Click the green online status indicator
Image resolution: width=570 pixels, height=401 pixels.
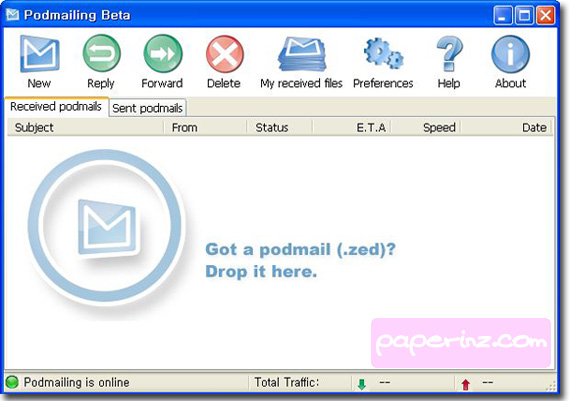[12, 382]
